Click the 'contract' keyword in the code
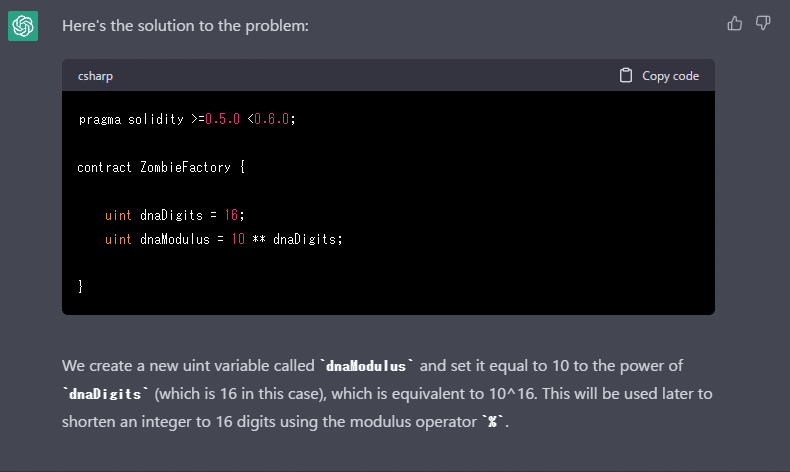 coord(104,167)
